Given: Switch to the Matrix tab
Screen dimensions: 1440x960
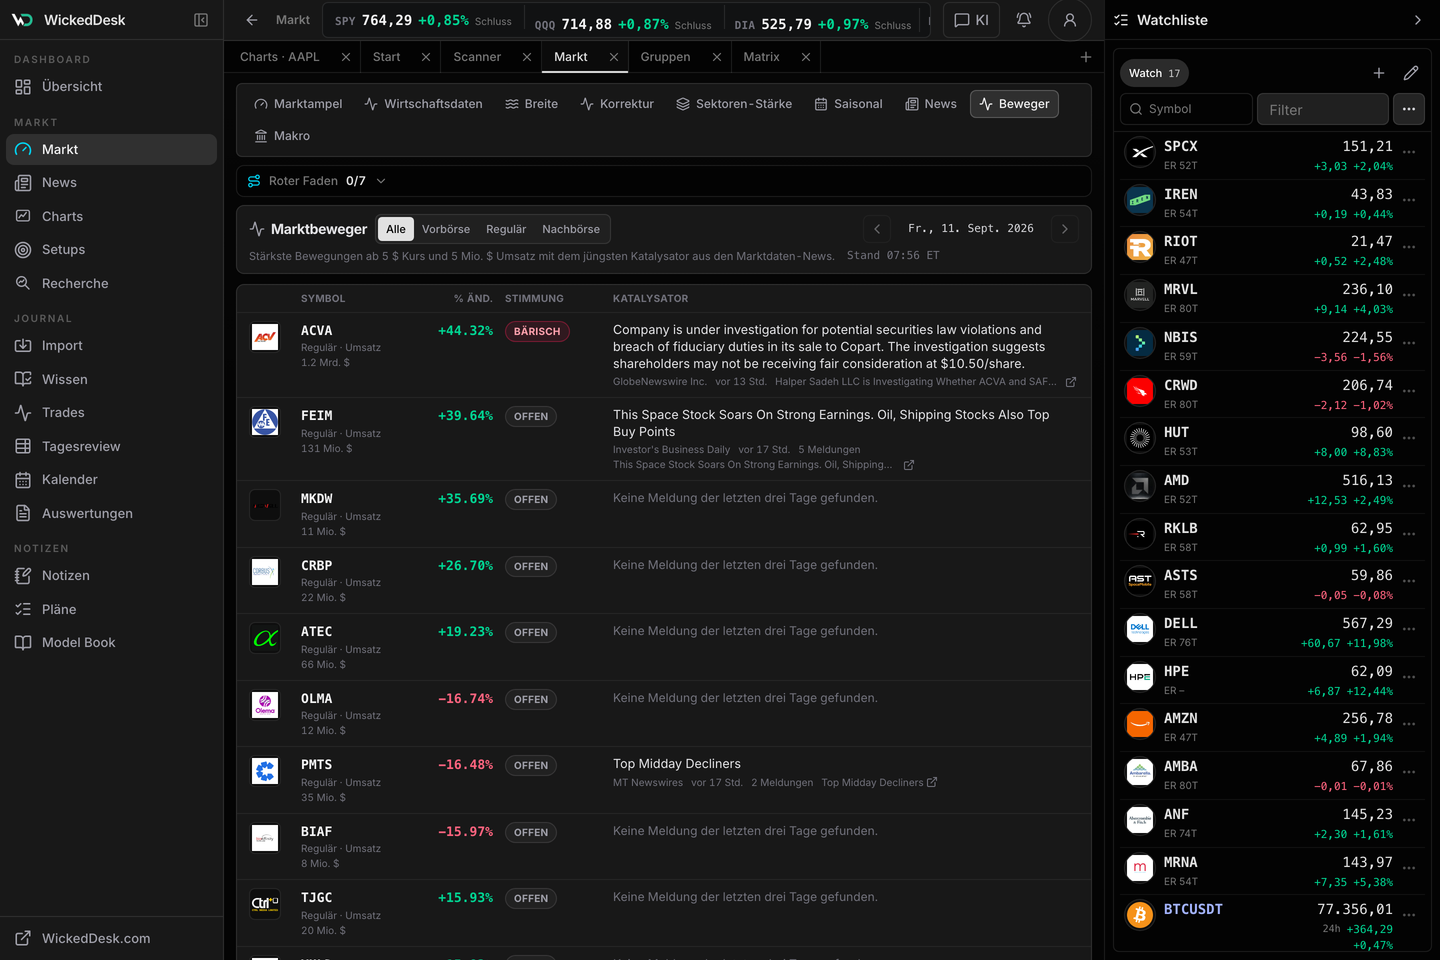Looking at the screenshot, I should 762,57.
